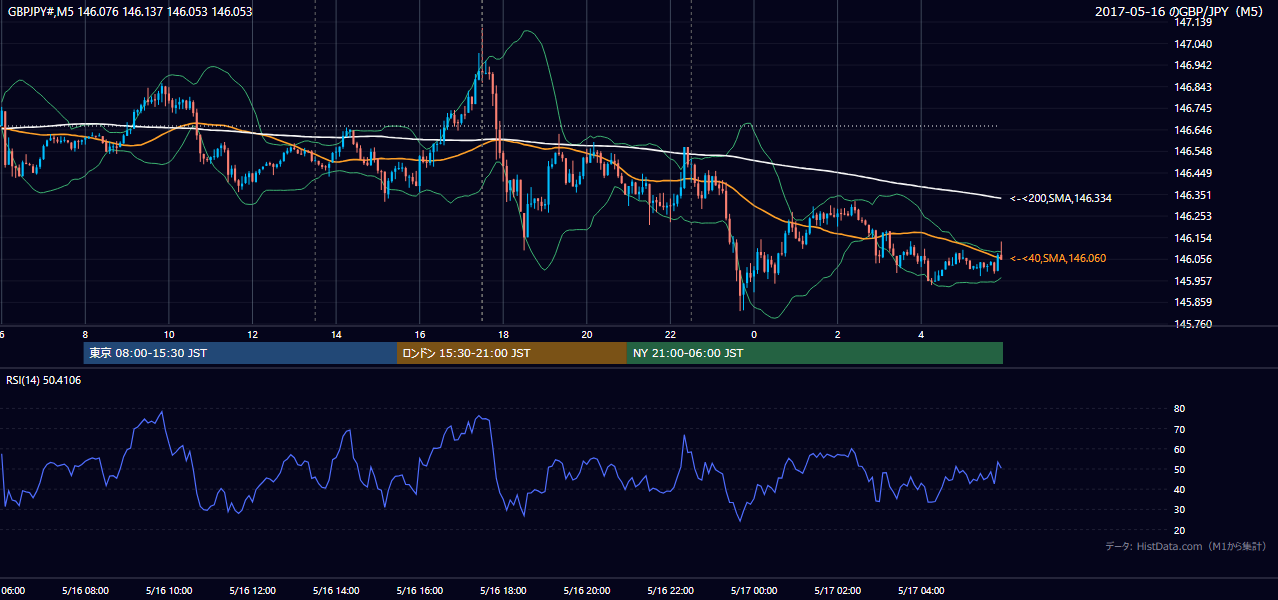Click the price axis value 146.942
Image resolution: width=1278 pixels, height=600 pixels.
[x=1193, y=65]
